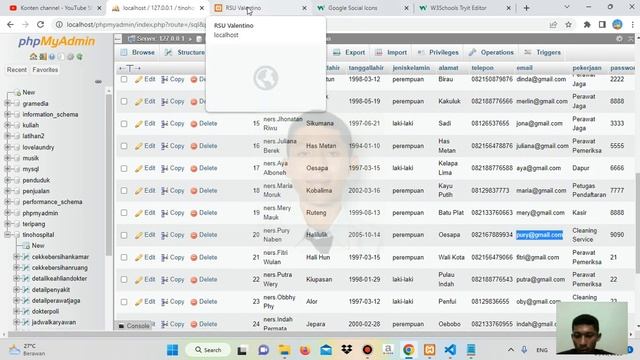640x360 pixels.
Task: Click the Delete icon for row 22
Action: coord(194,280)
